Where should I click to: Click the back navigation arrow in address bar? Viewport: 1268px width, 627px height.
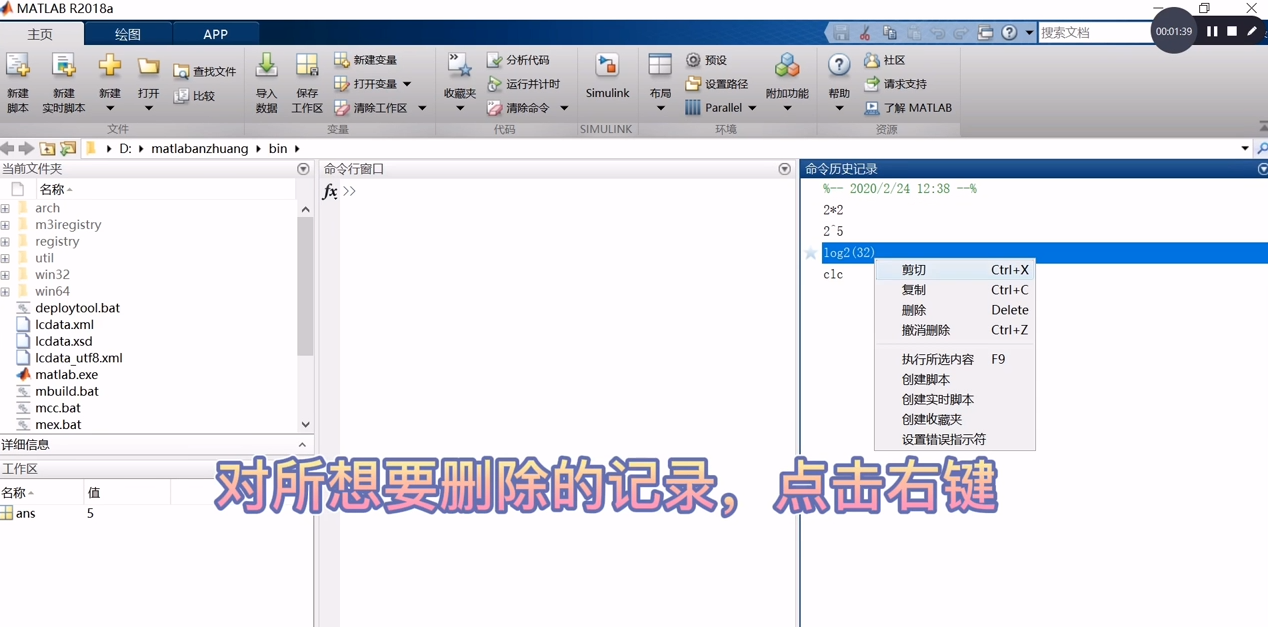(x=8, y=149)
